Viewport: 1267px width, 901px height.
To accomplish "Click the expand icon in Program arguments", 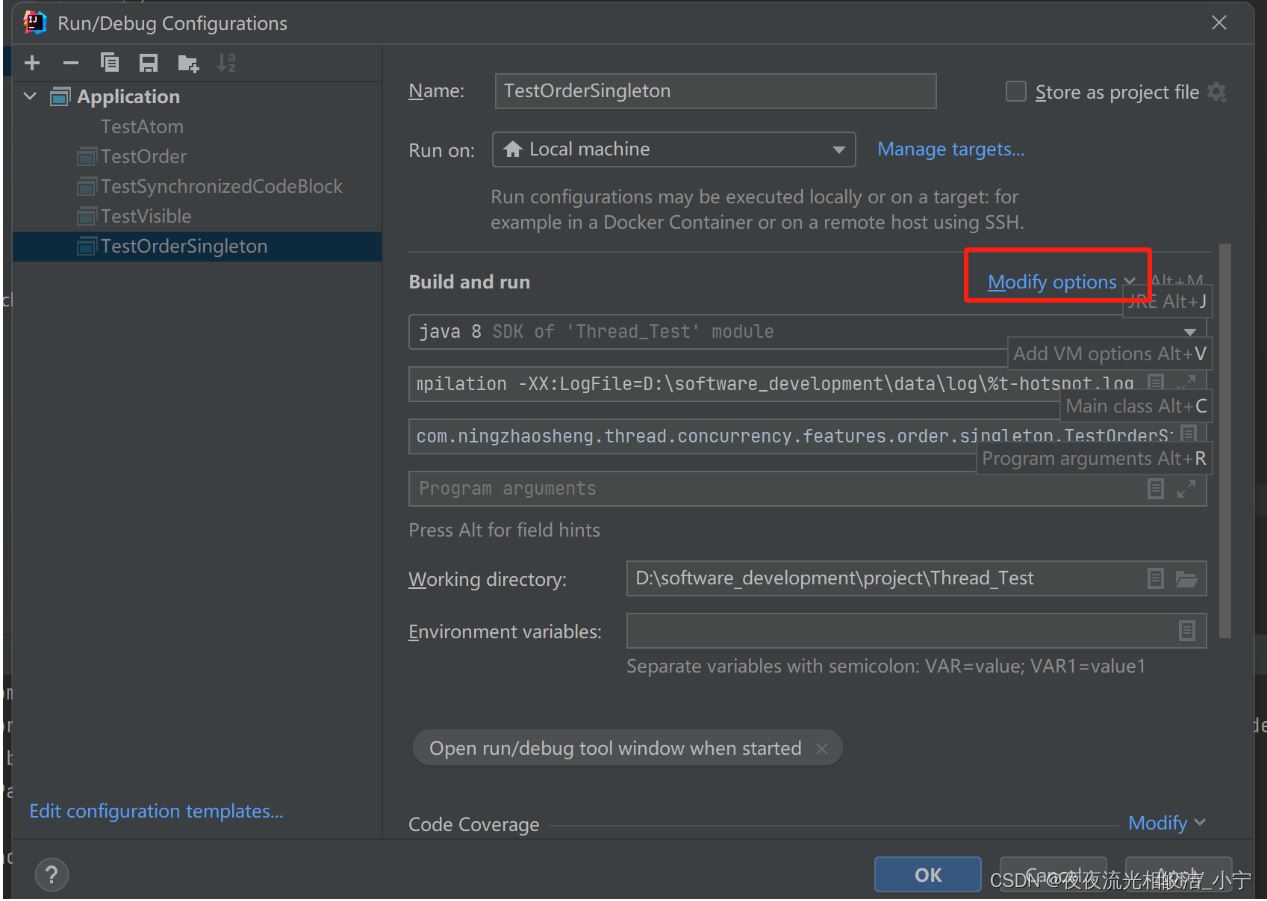I will pos(1186,489).
